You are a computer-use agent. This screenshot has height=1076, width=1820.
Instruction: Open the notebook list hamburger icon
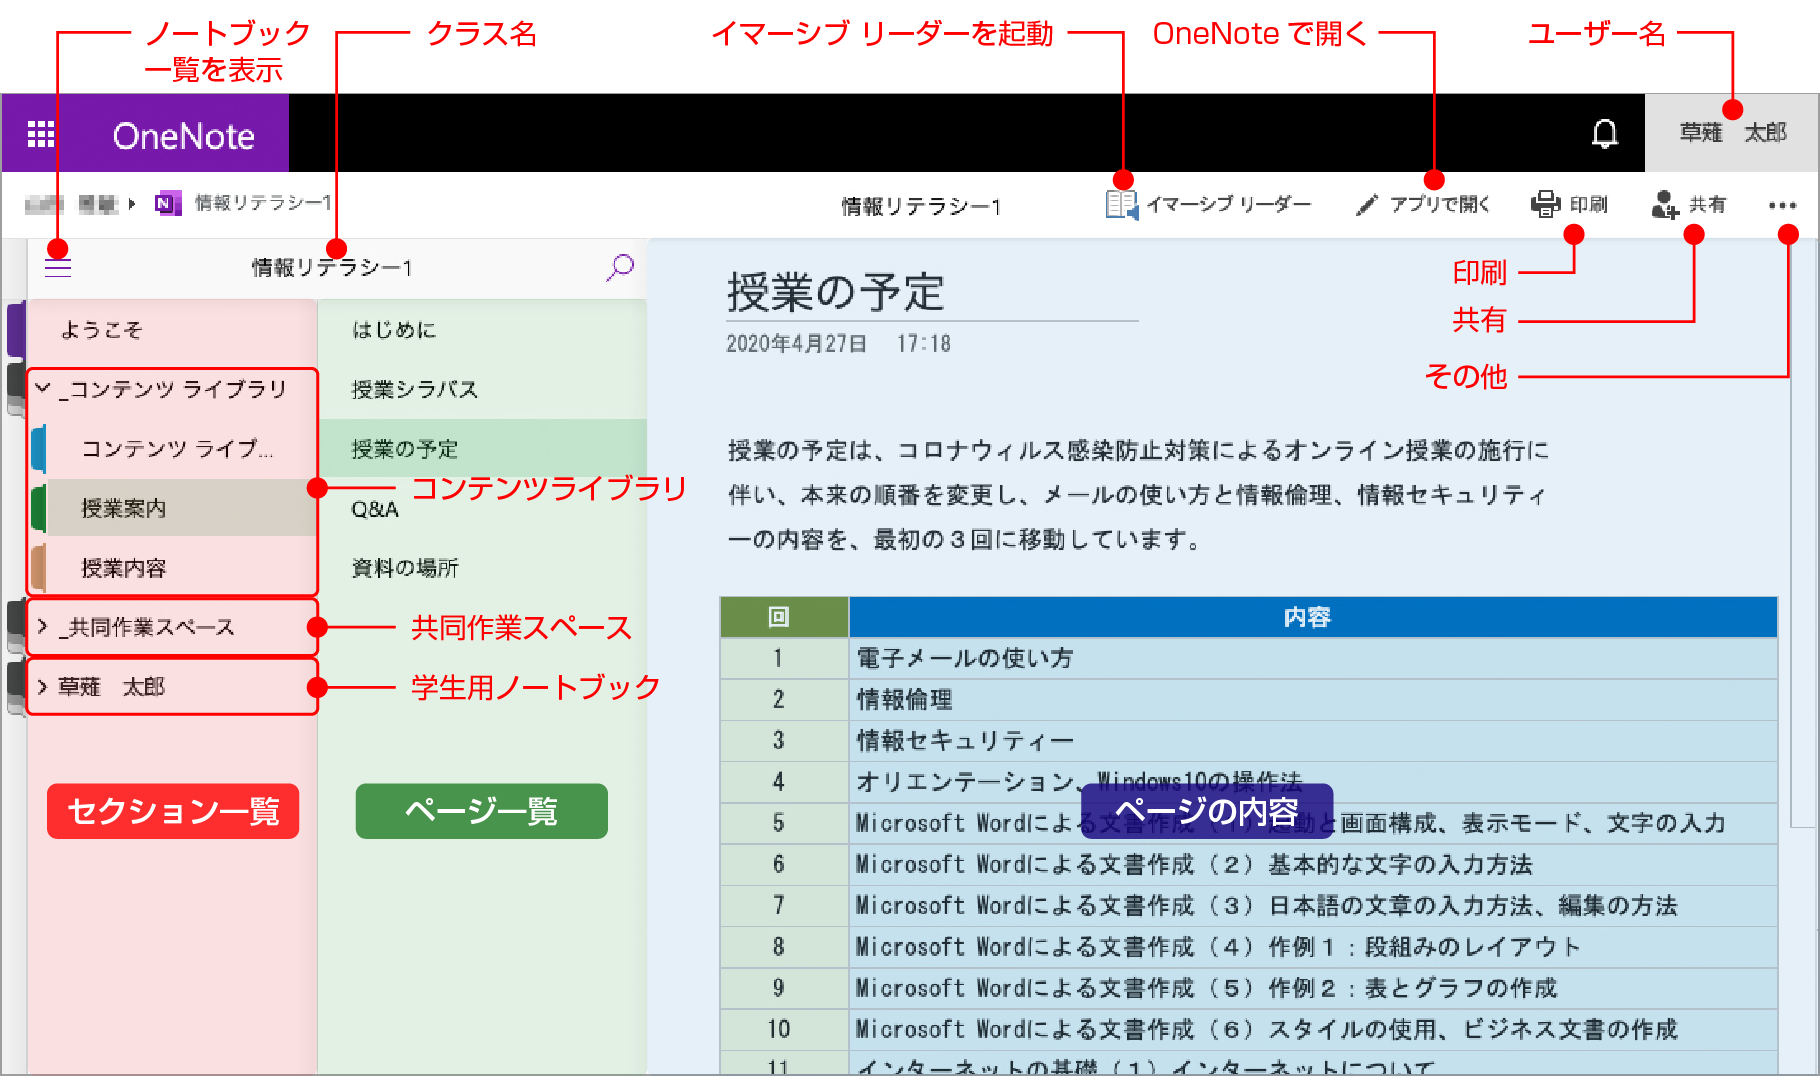coord(58,267)
